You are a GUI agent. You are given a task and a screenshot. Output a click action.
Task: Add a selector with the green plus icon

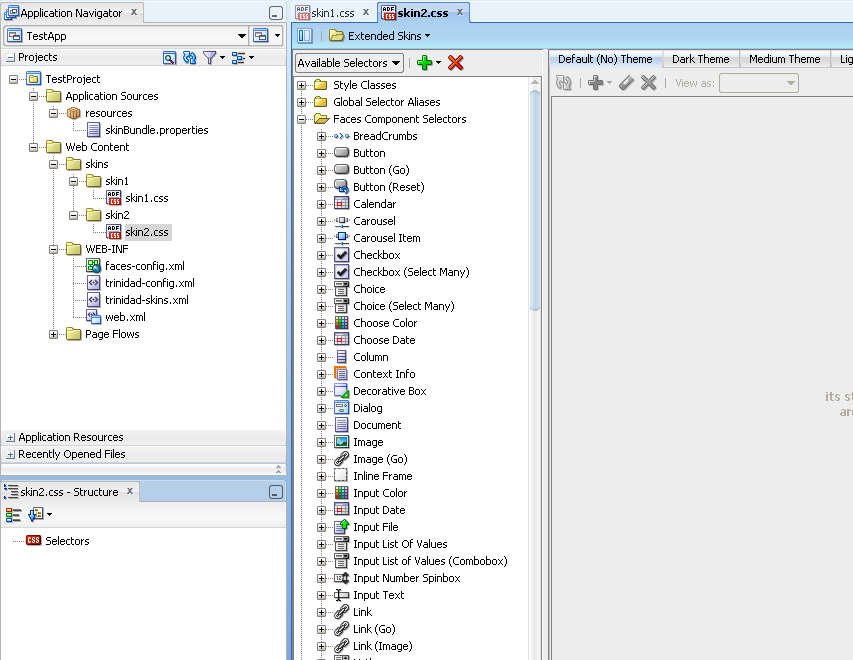click(x=423, y=62)
